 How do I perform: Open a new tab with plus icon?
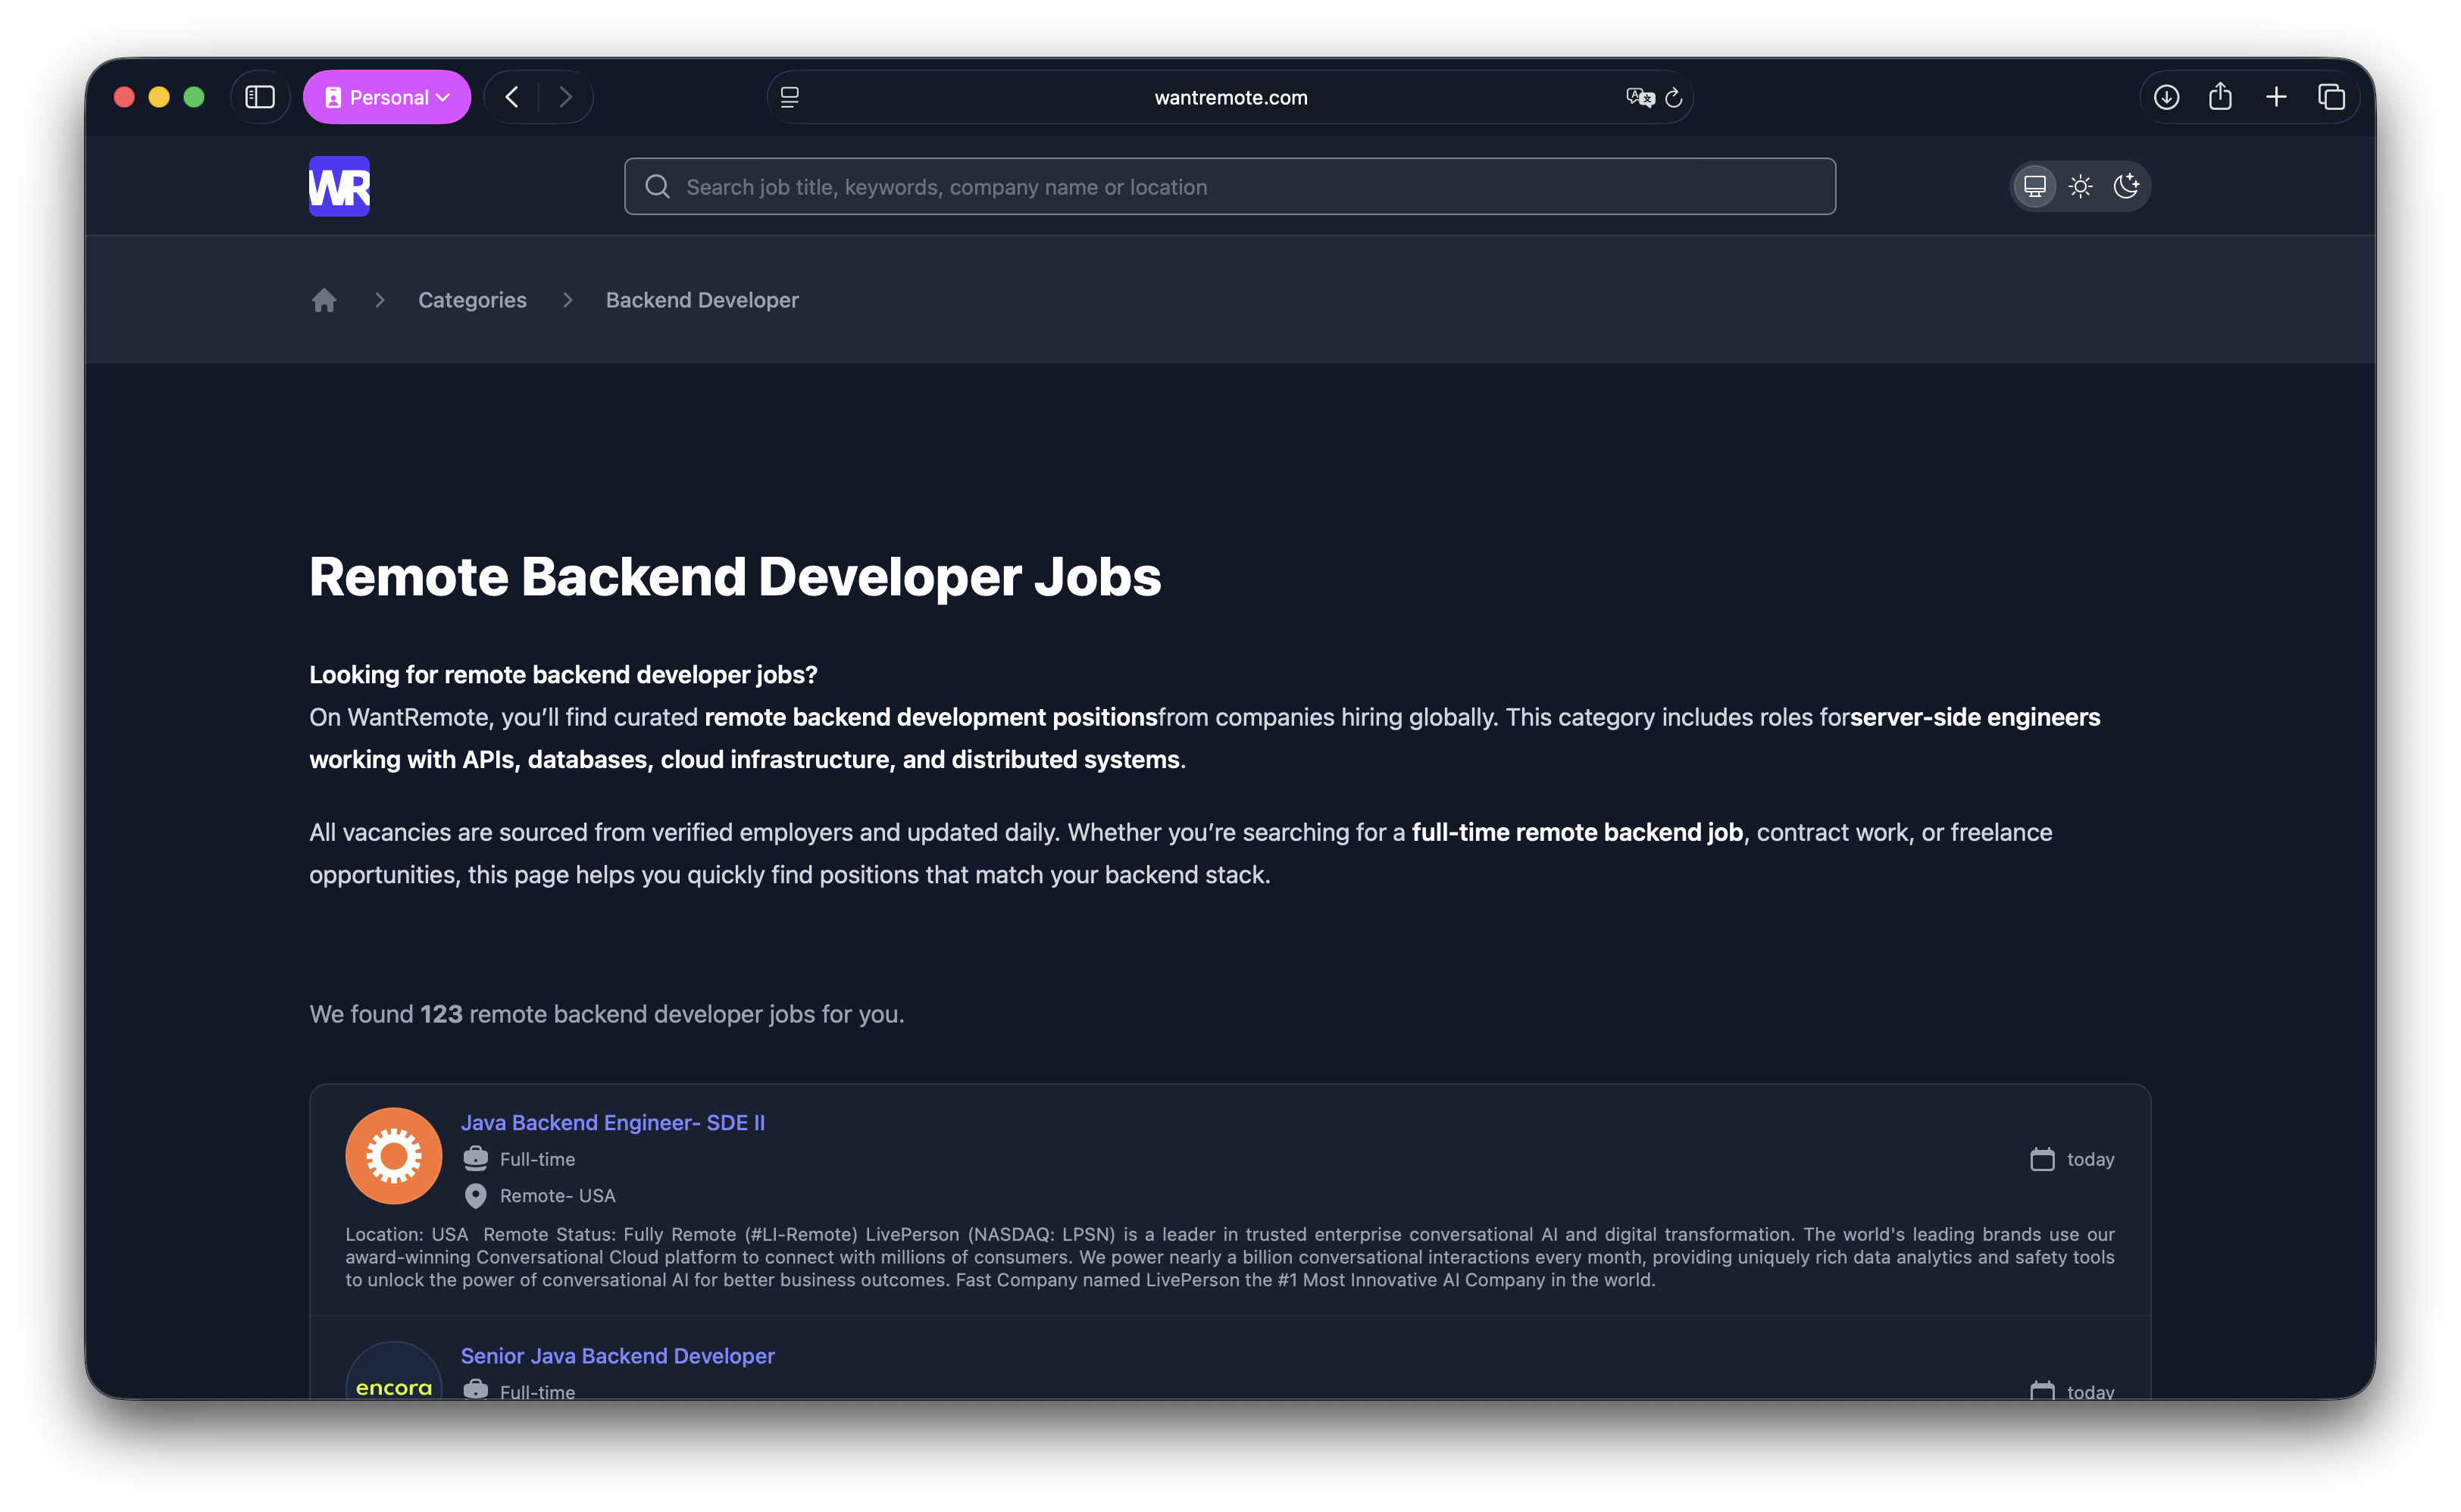pyautogui.click(x=2276, y=97)
